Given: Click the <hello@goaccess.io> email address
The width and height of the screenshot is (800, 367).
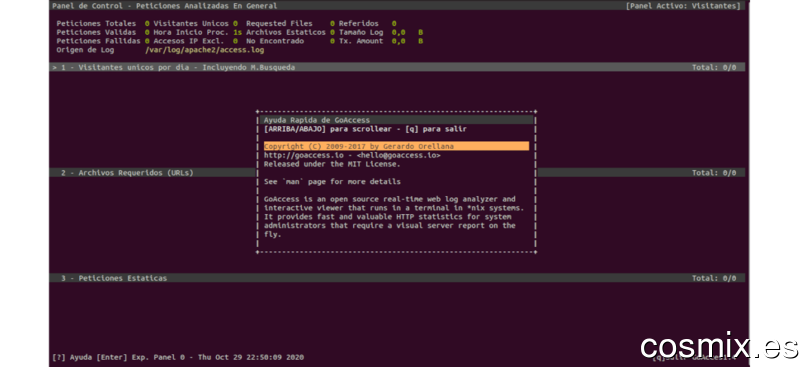Looking at the screenshot, I should pos(398,155).
